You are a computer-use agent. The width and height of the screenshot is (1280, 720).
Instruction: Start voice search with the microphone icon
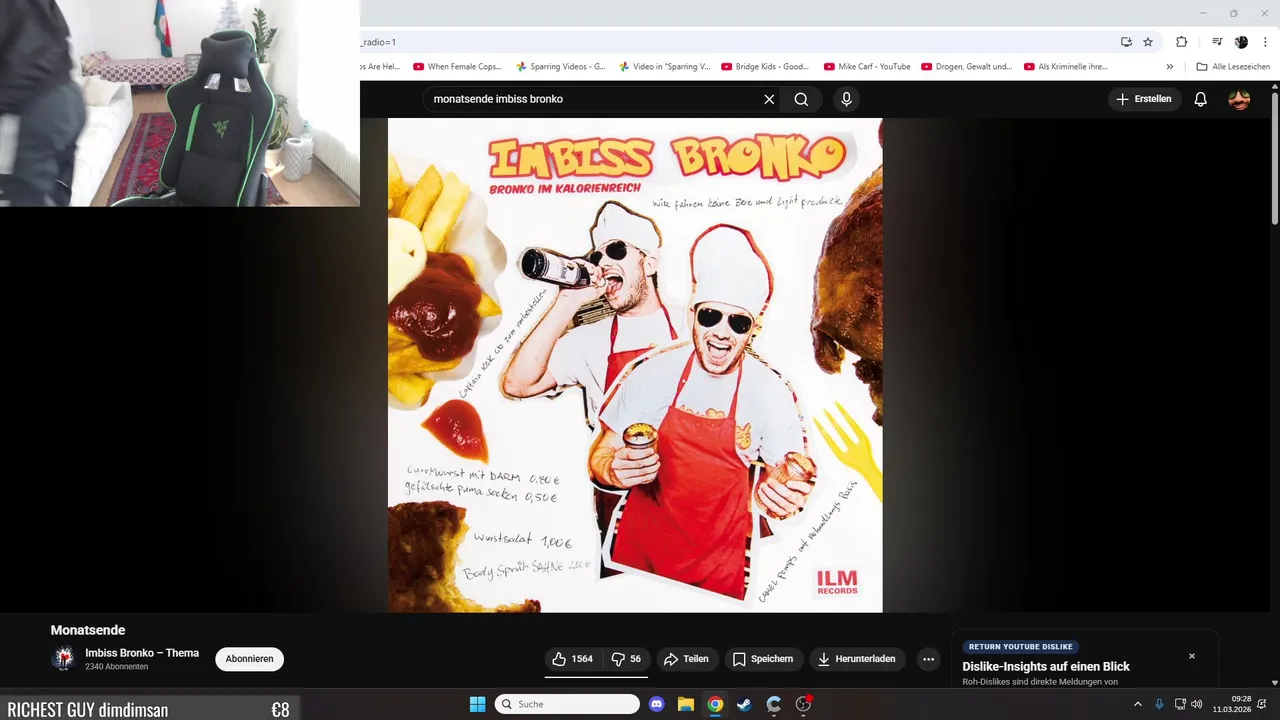(x=846, y=99)
